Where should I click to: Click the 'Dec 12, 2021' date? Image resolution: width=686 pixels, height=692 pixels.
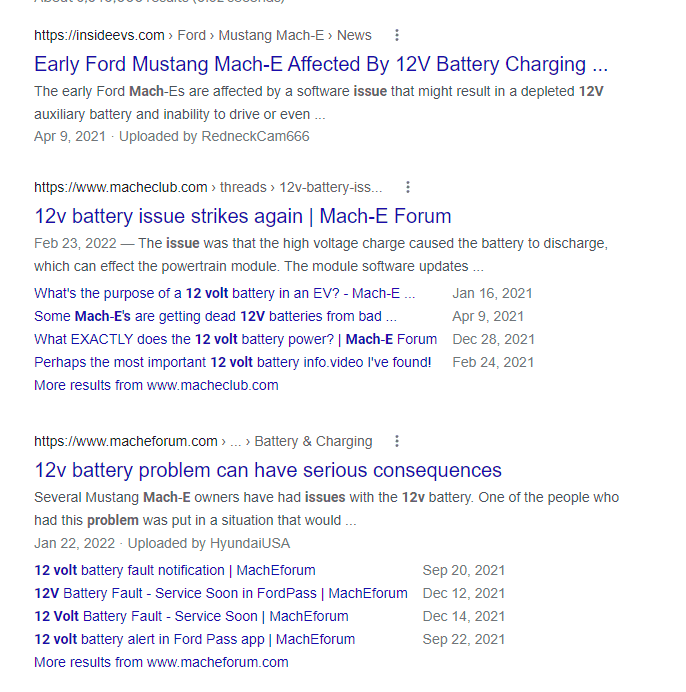pos(464,593)
